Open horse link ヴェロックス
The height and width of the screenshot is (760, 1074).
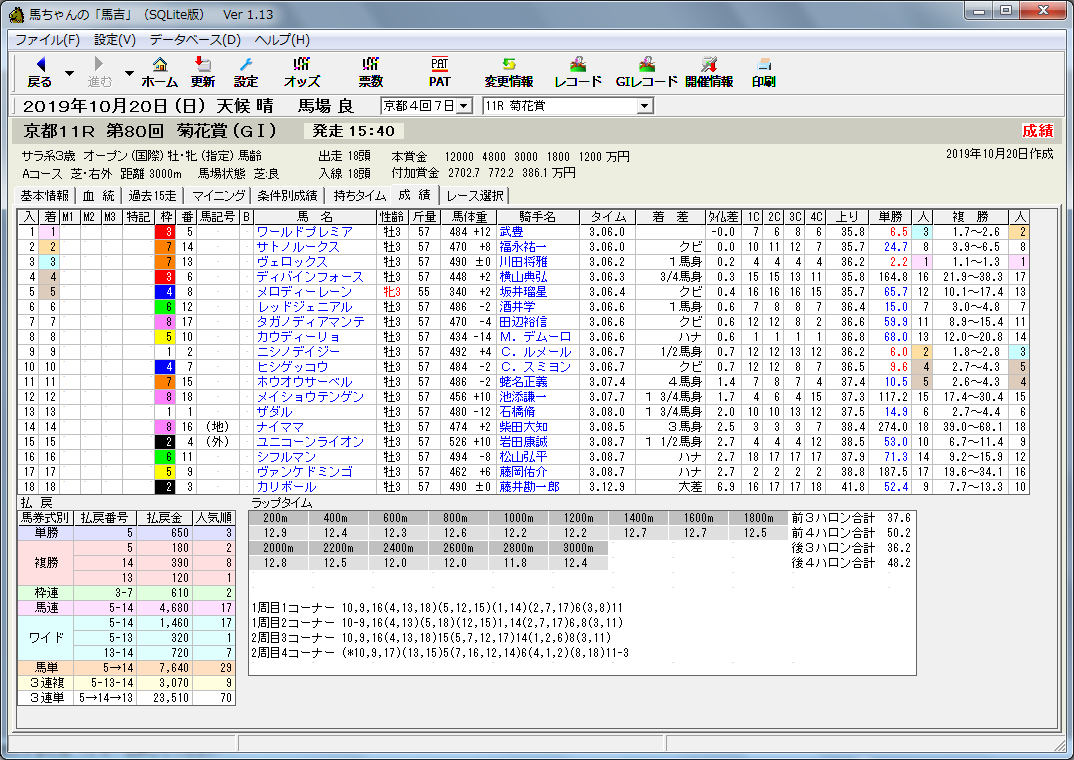pos(292,262)
